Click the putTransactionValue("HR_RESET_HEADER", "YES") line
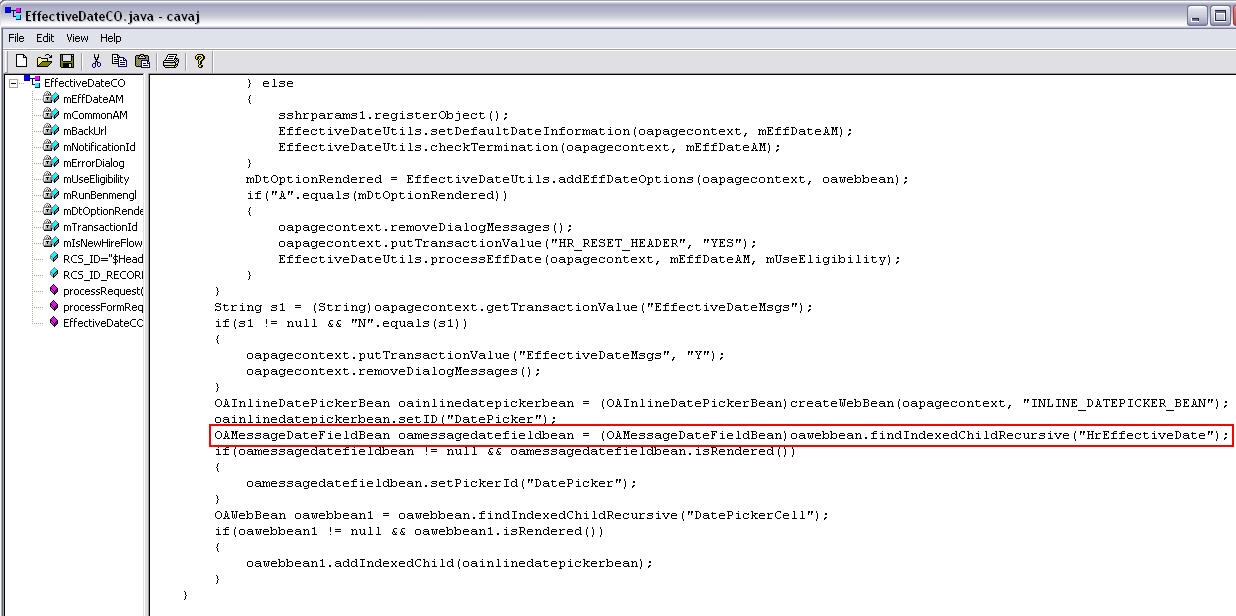The height and width of the screenshot is (616, 1236). click(x=518, y=243)
